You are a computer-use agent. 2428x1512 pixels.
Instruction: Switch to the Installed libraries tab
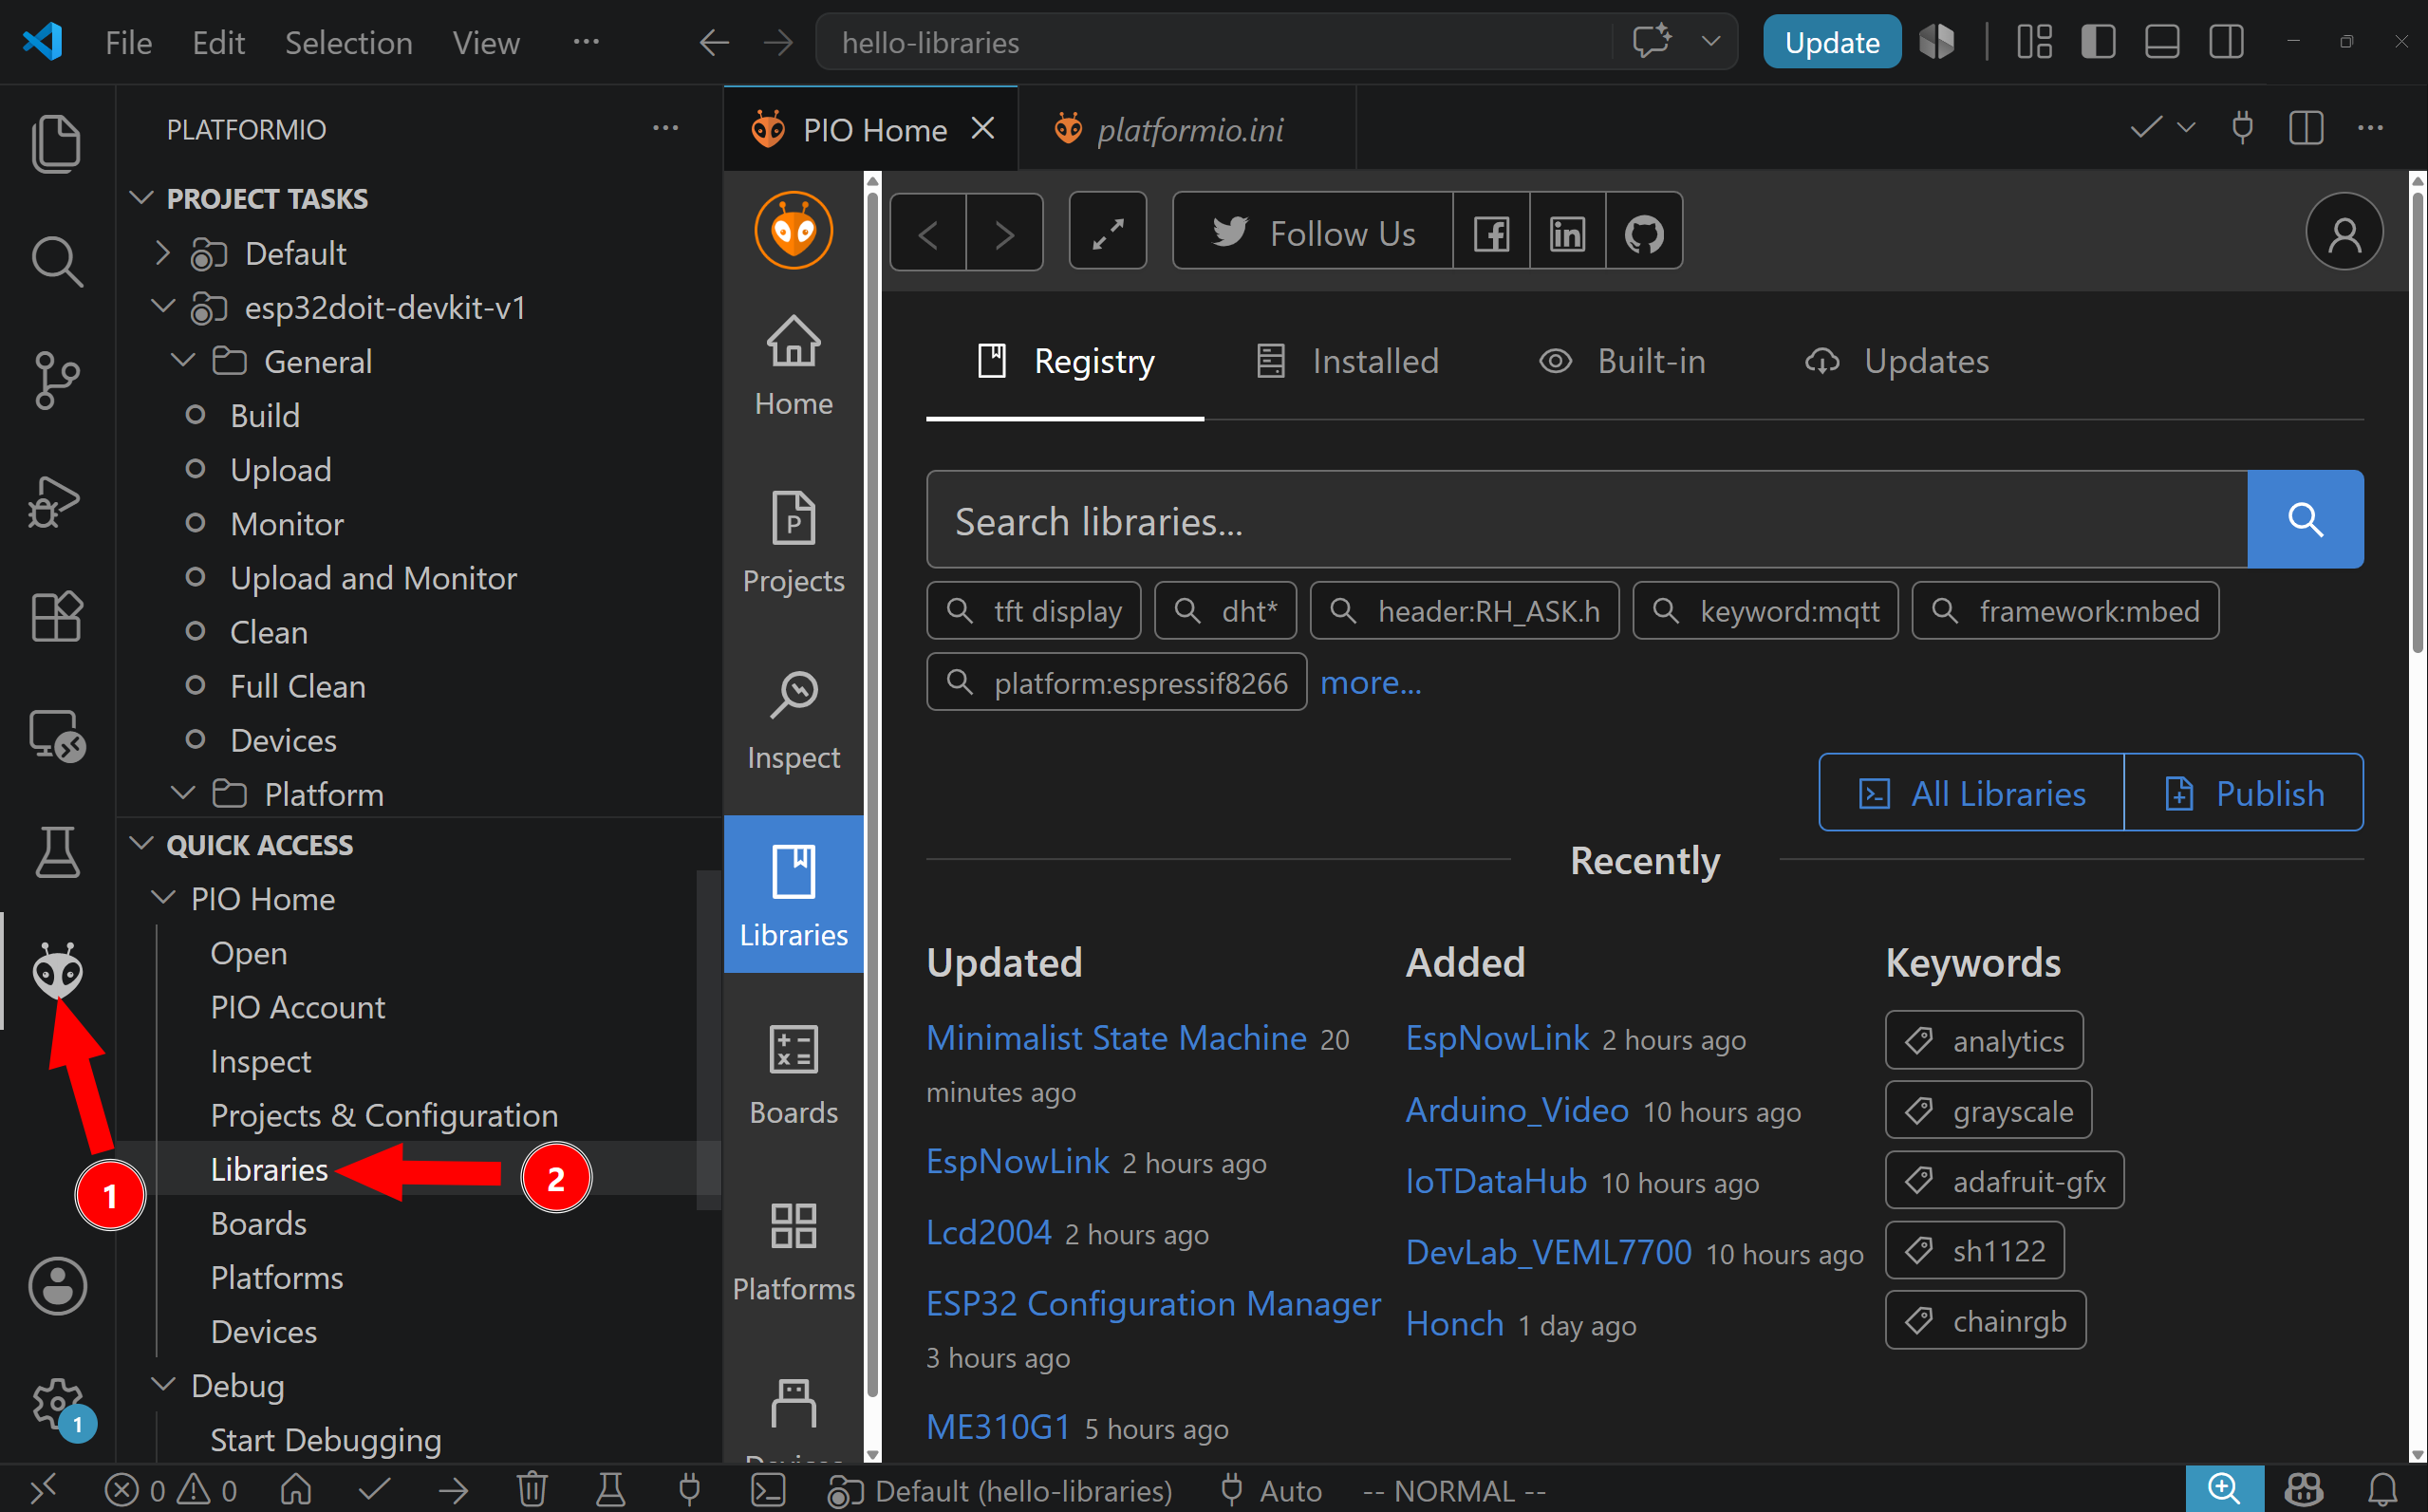[1346, 361]
